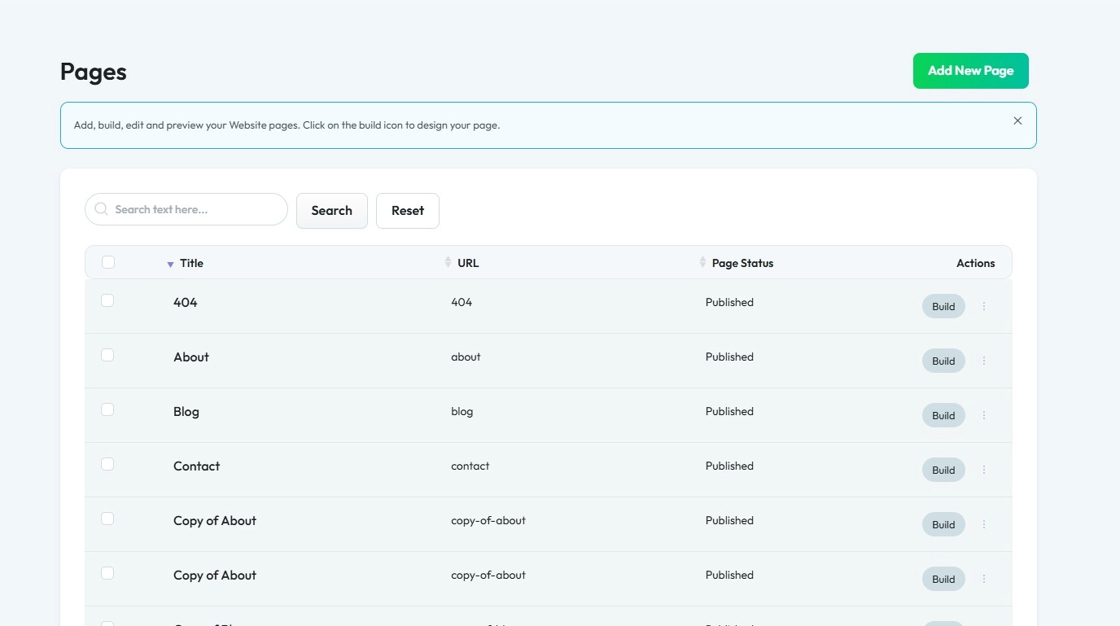The width and height of the screenshot is (1120, 626).
Task: Select the Contact page checkbox
Action: click(108, 464)
